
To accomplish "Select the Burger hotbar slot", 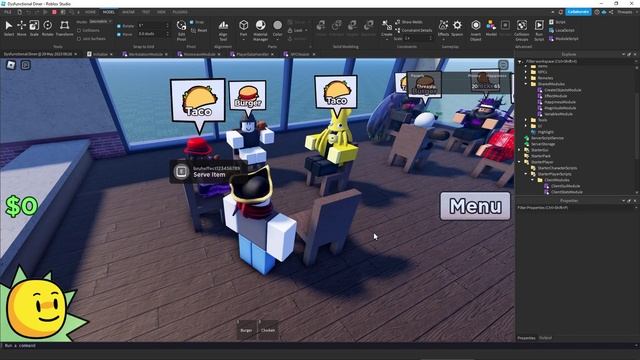I will (247, 329).
